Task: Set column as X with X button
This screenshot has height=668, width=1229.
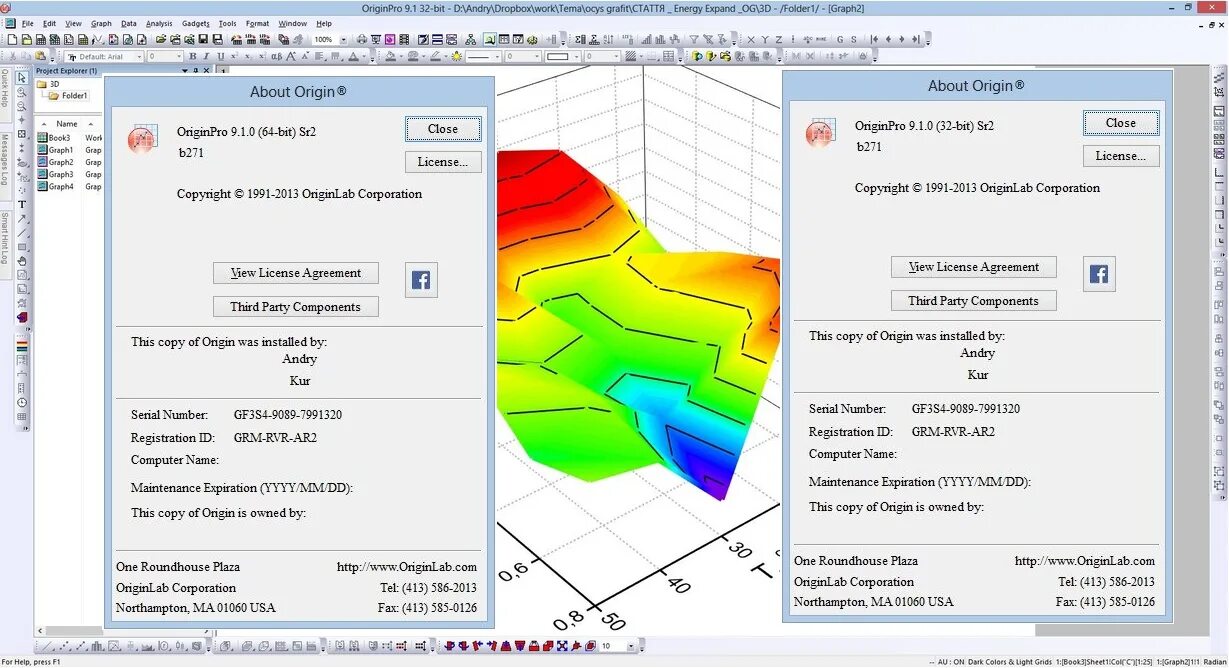Action: pyautogui.click(x=751, y=39)
